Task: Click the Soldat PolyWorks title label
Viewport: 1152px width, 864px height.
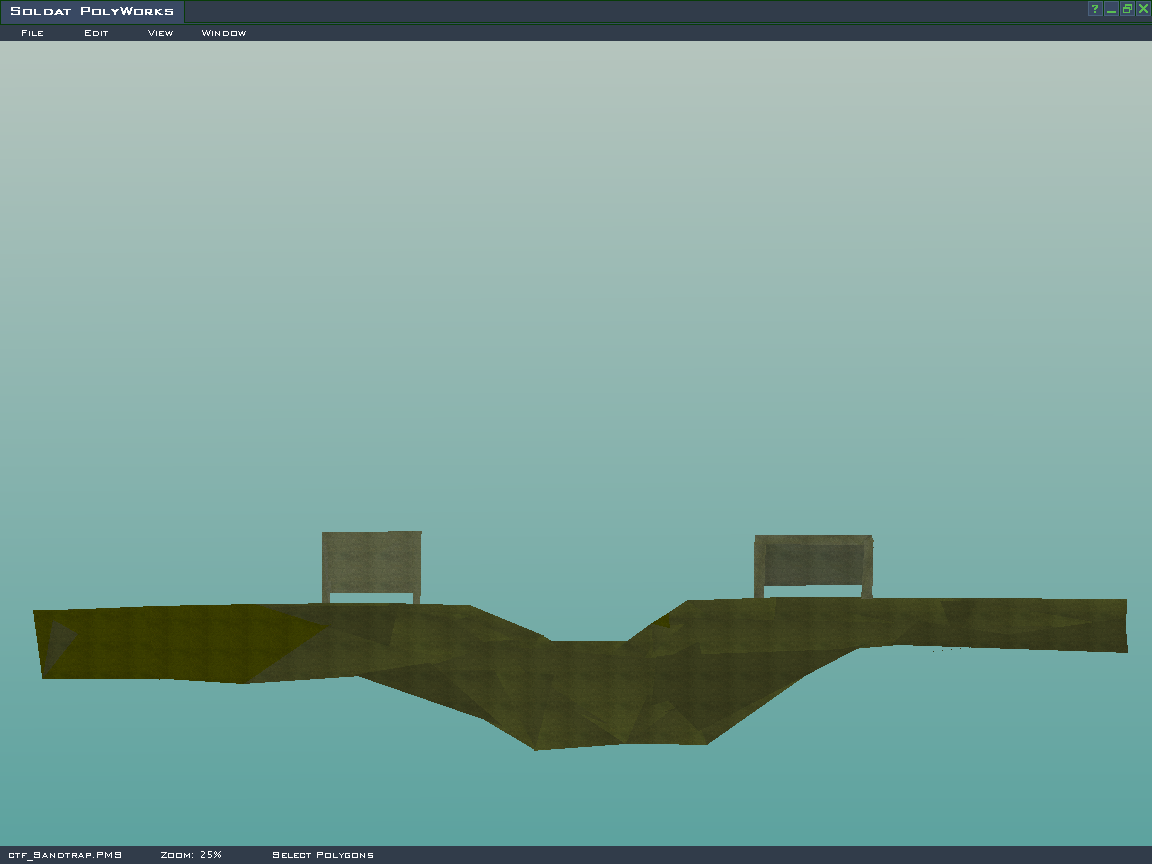Action: point(92,12)
